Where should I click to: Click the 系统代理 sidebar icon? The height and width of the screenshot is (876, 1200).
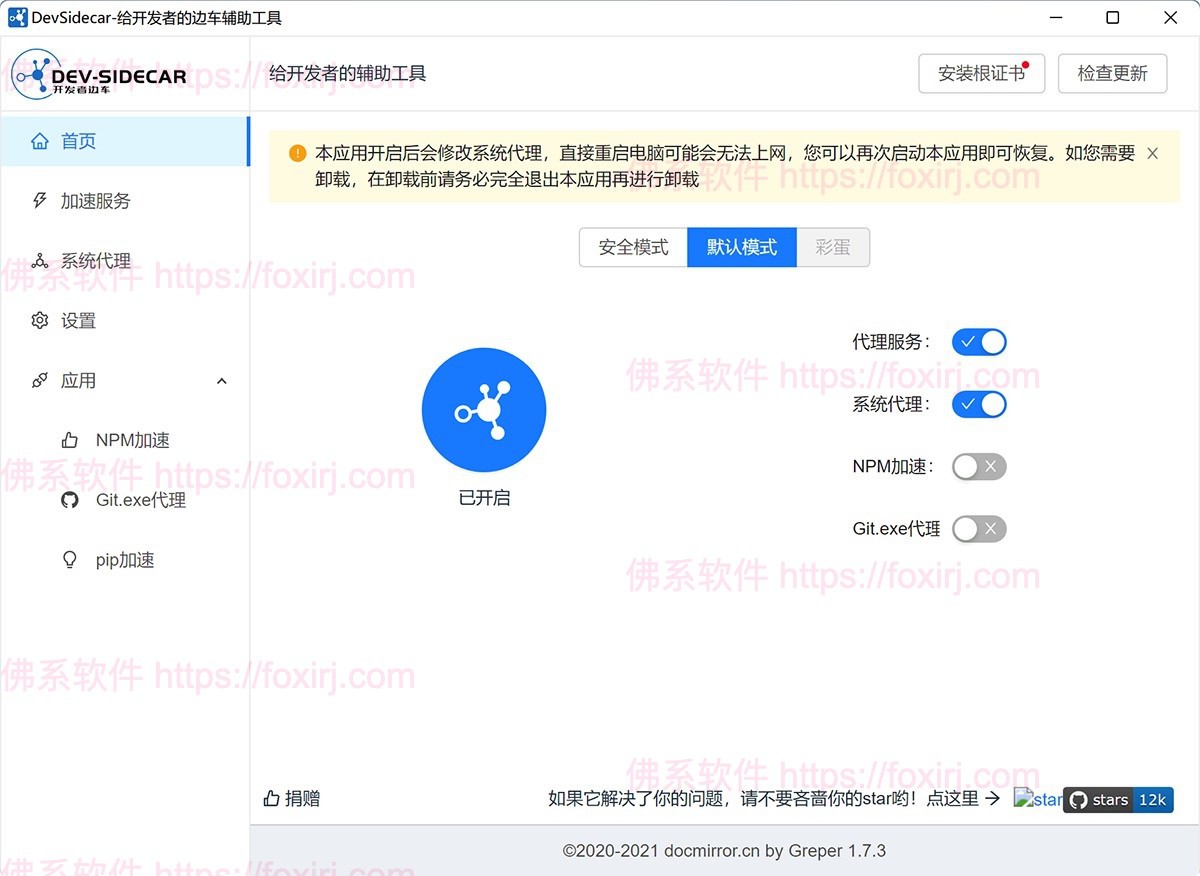tap(39, 261)
